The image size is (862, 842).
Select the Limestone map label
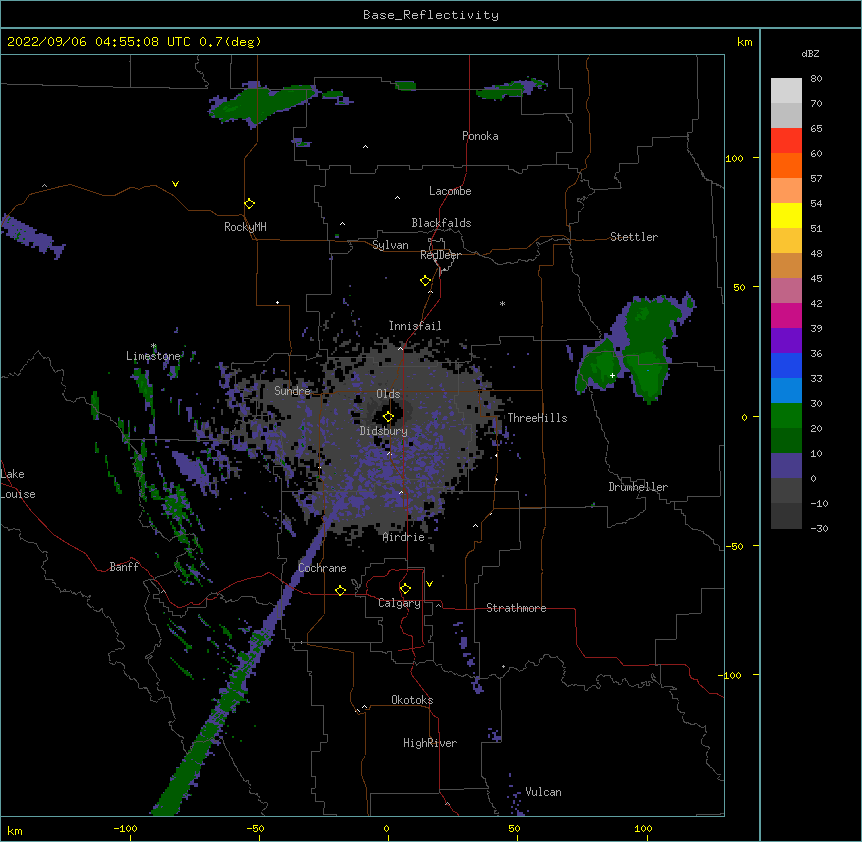point(153,356)
